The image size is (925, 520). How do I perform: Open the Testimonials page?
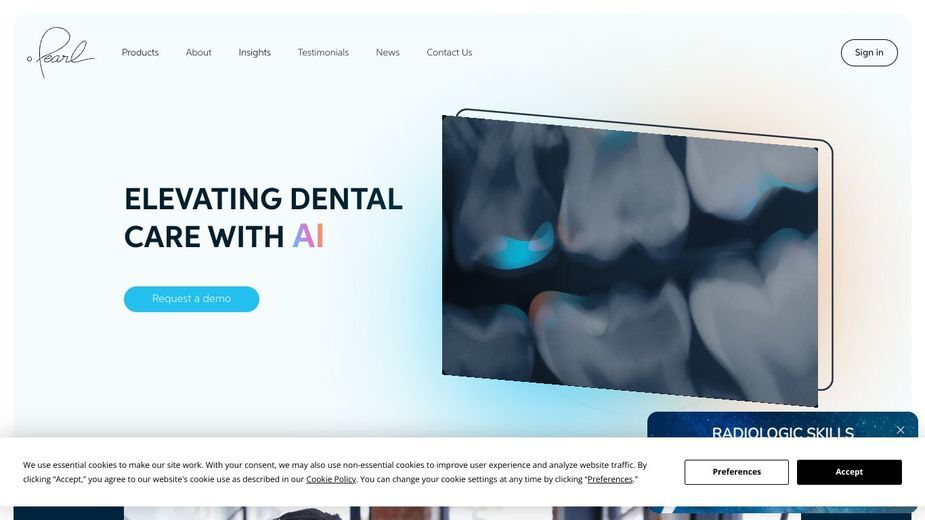323,53
